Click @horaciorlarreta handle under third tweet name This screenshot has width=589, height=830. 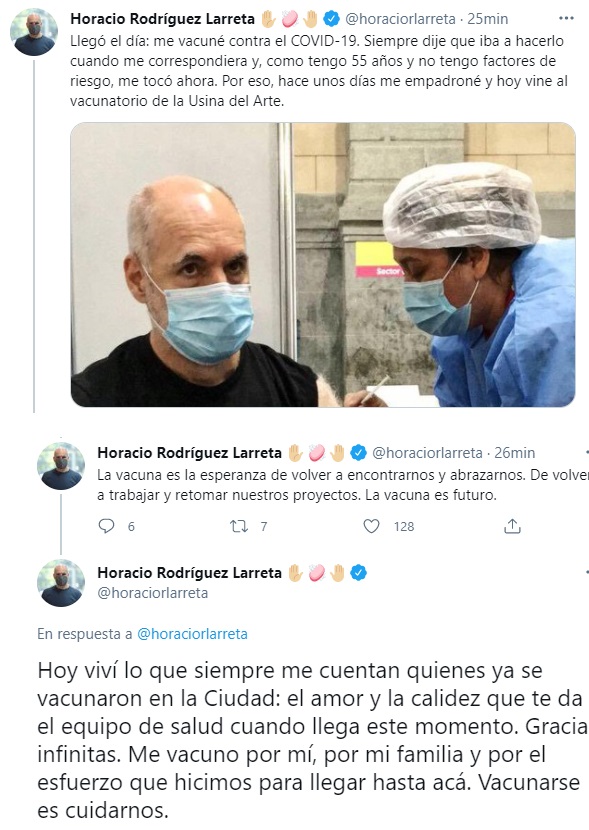pos(152,593)
